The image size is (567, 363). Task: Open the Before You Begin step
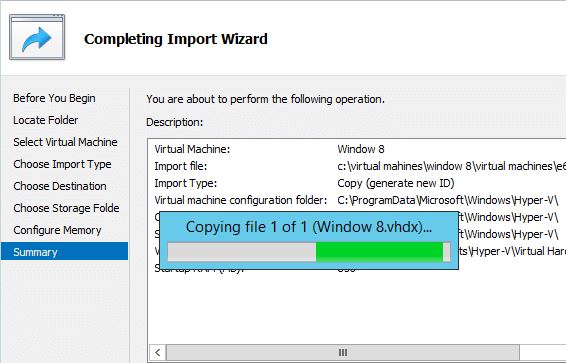[54, 98]
